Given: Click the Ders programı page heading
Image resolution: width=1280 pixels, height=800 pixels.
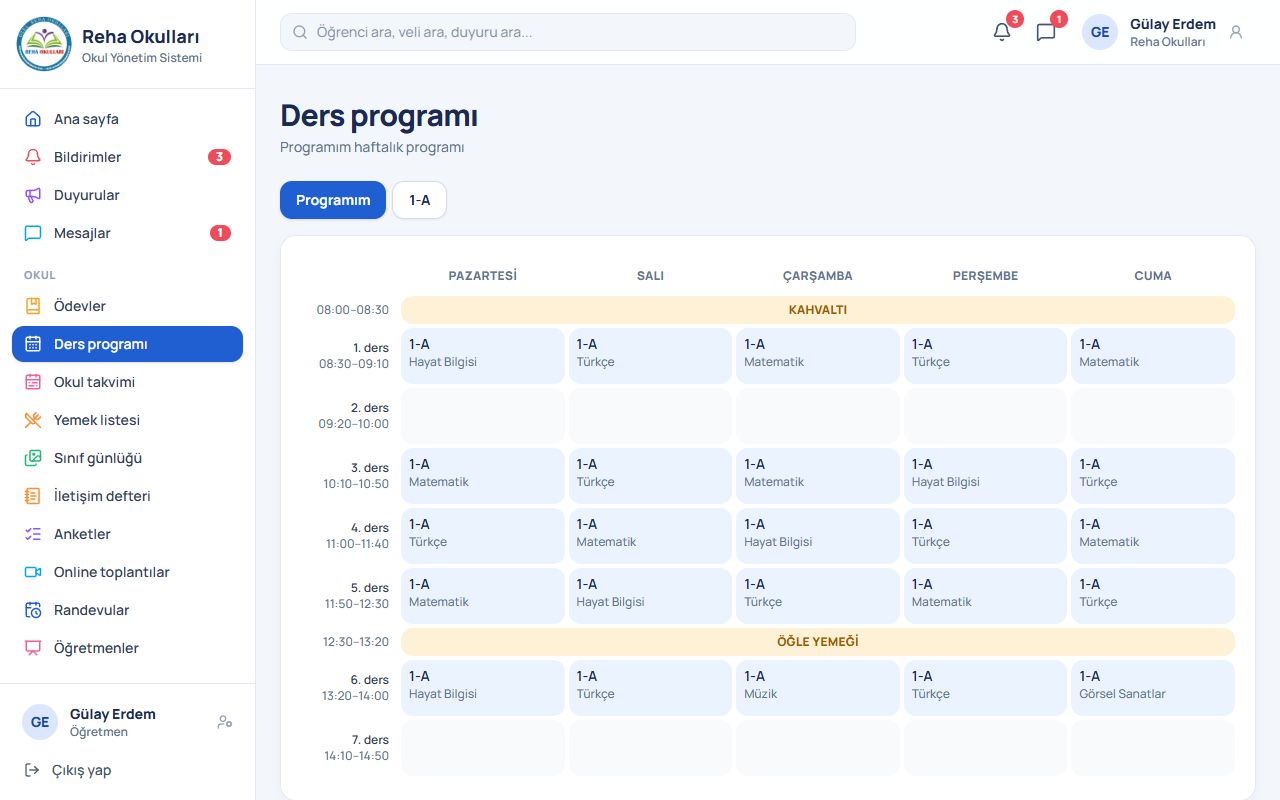Looking at the screenshot, I should coord(379,116).
